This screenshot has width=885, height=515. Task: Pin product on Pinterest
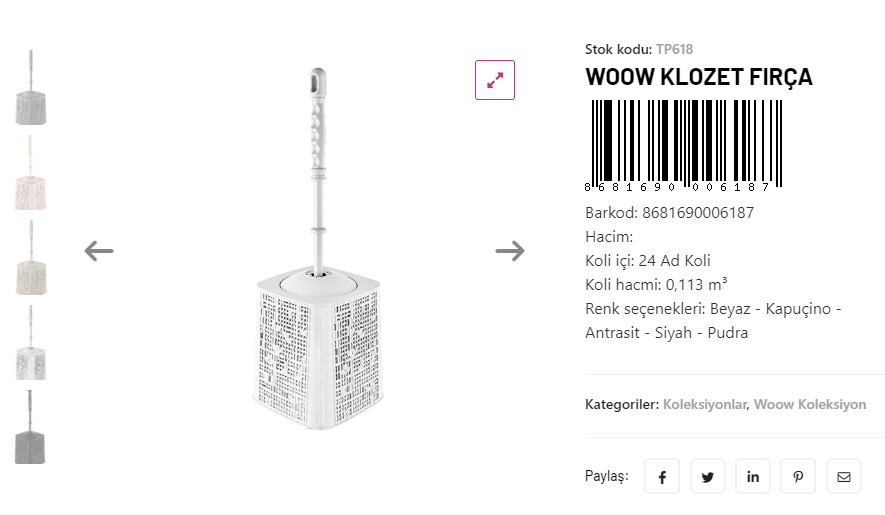tap(798, 477)
